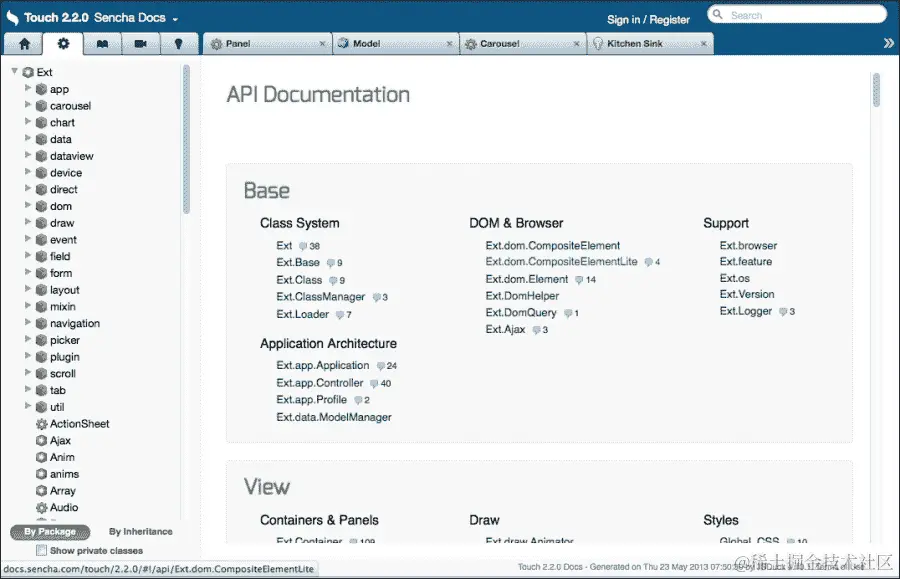The image size is (900, 579).
Task: Expand the device package arrow
Action: 28,172
